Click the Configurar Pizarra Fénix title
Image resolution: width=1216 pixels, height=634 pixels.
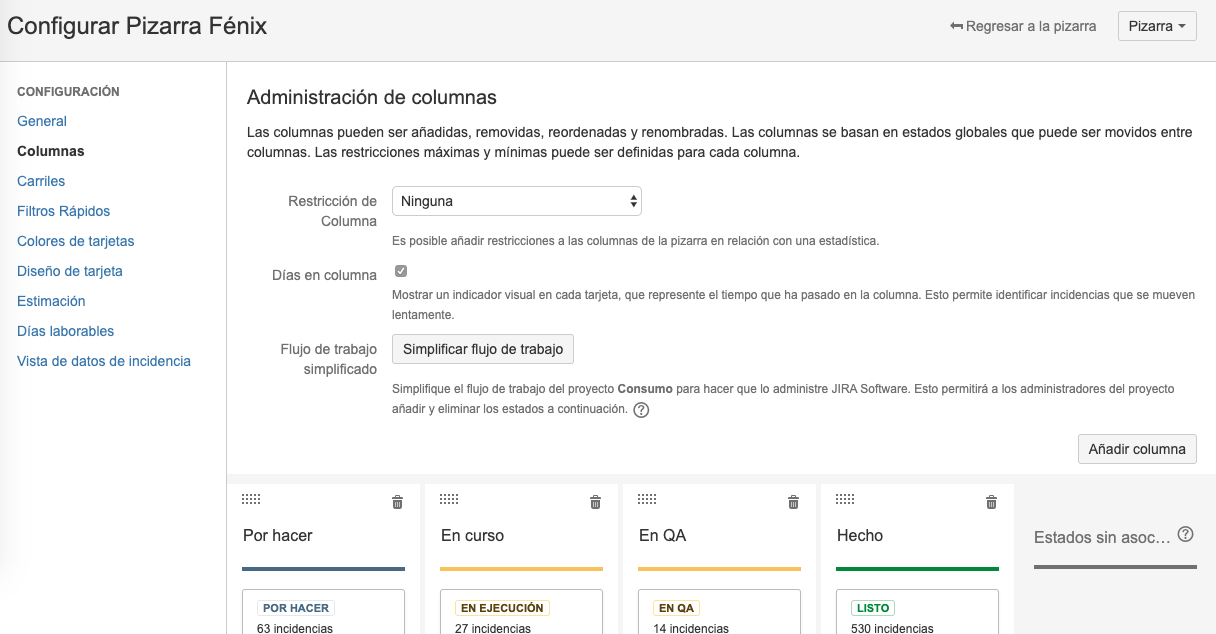[x=137, y=26]
